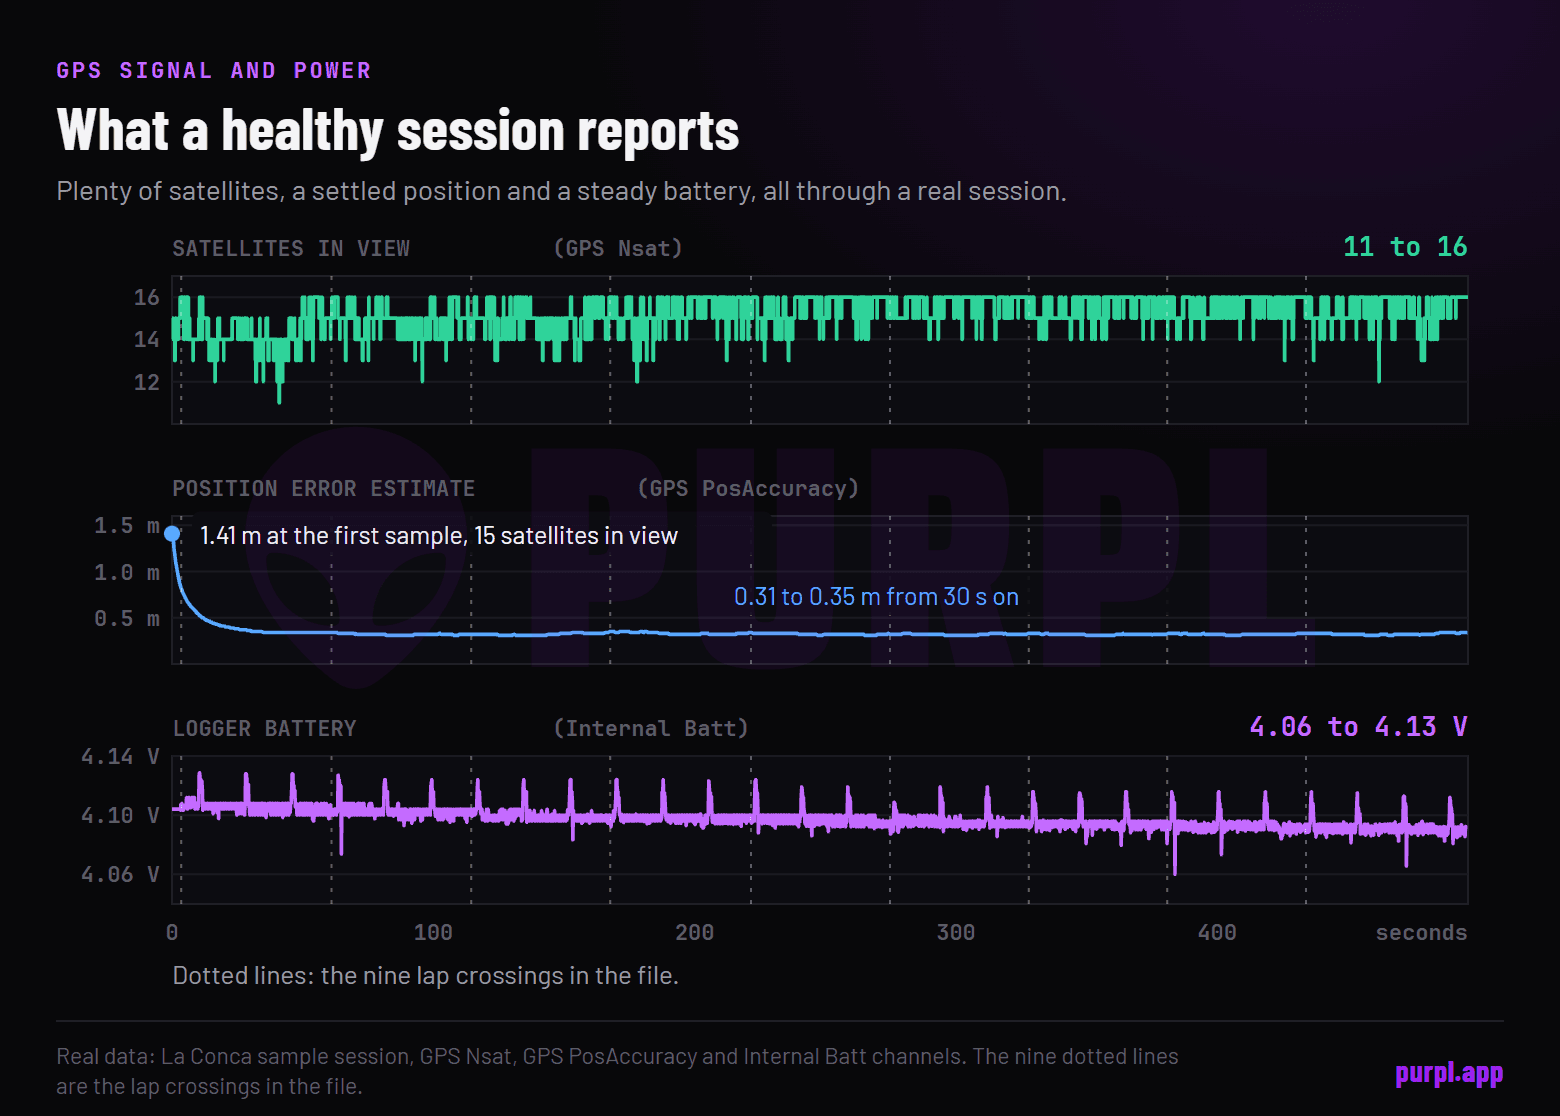
Task: Open the purpl.app link in the footer
Action: pos(1449,1073)
